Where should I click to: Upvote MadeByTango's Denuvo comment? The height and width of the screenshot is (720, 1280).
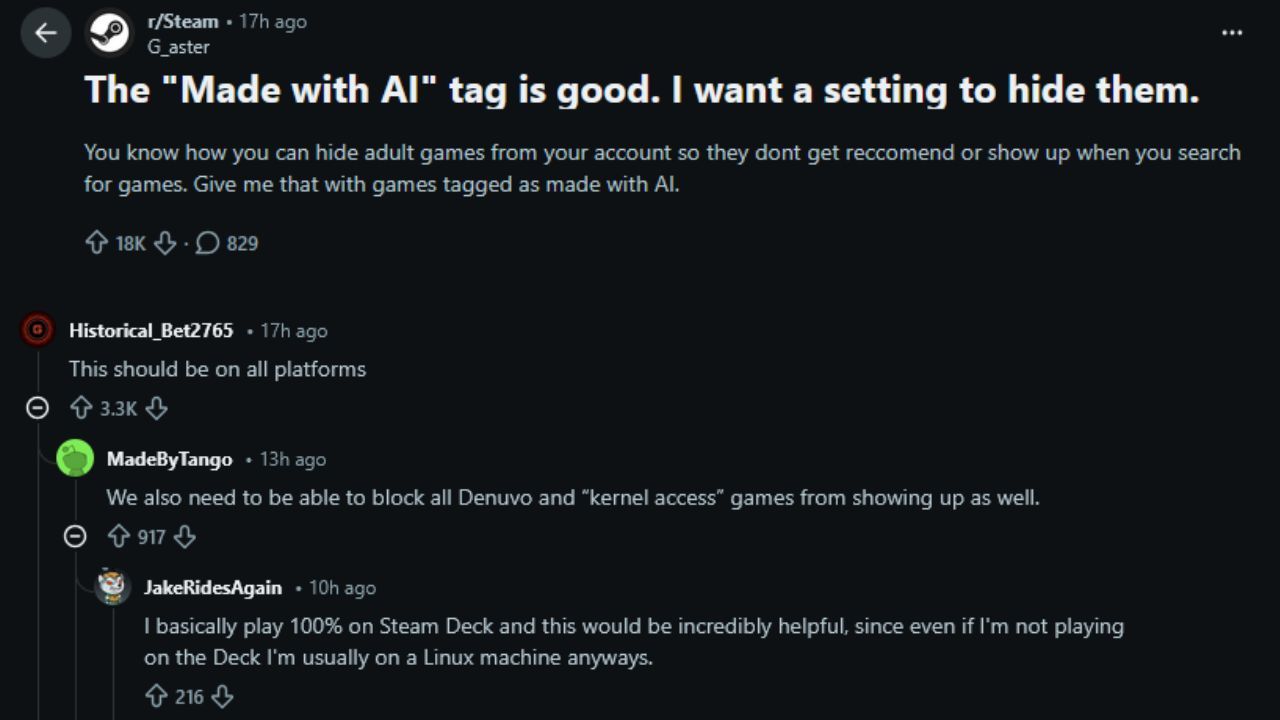[x=119, y=537]
